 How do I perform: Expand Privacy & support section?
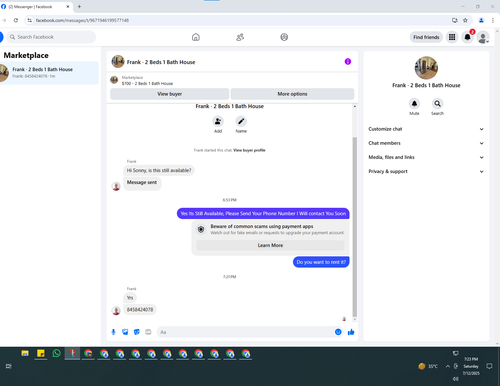426,171
